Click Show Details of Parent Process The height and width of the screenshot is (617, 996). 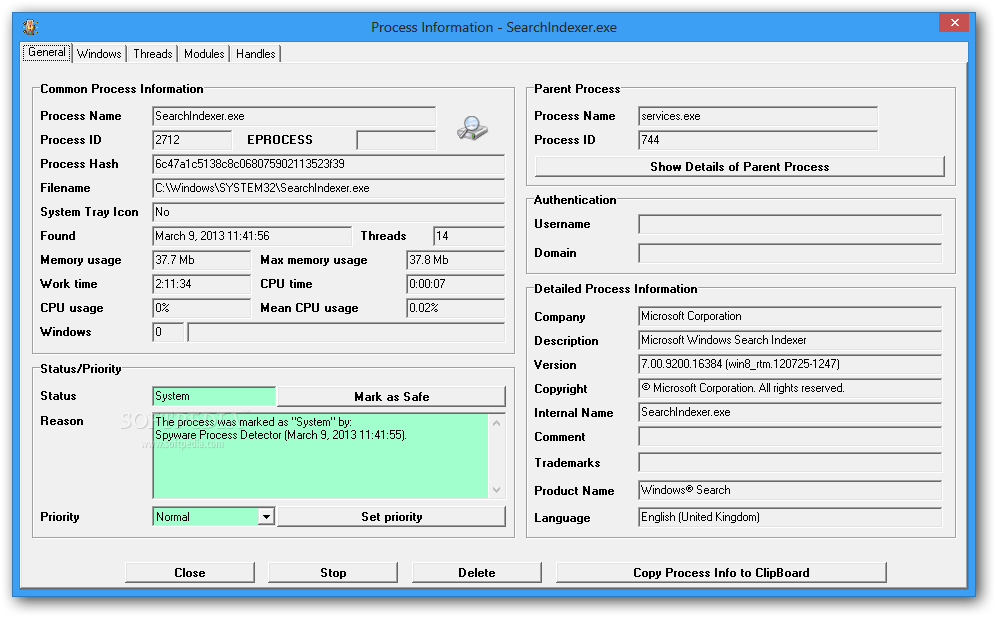click(739, 166)
